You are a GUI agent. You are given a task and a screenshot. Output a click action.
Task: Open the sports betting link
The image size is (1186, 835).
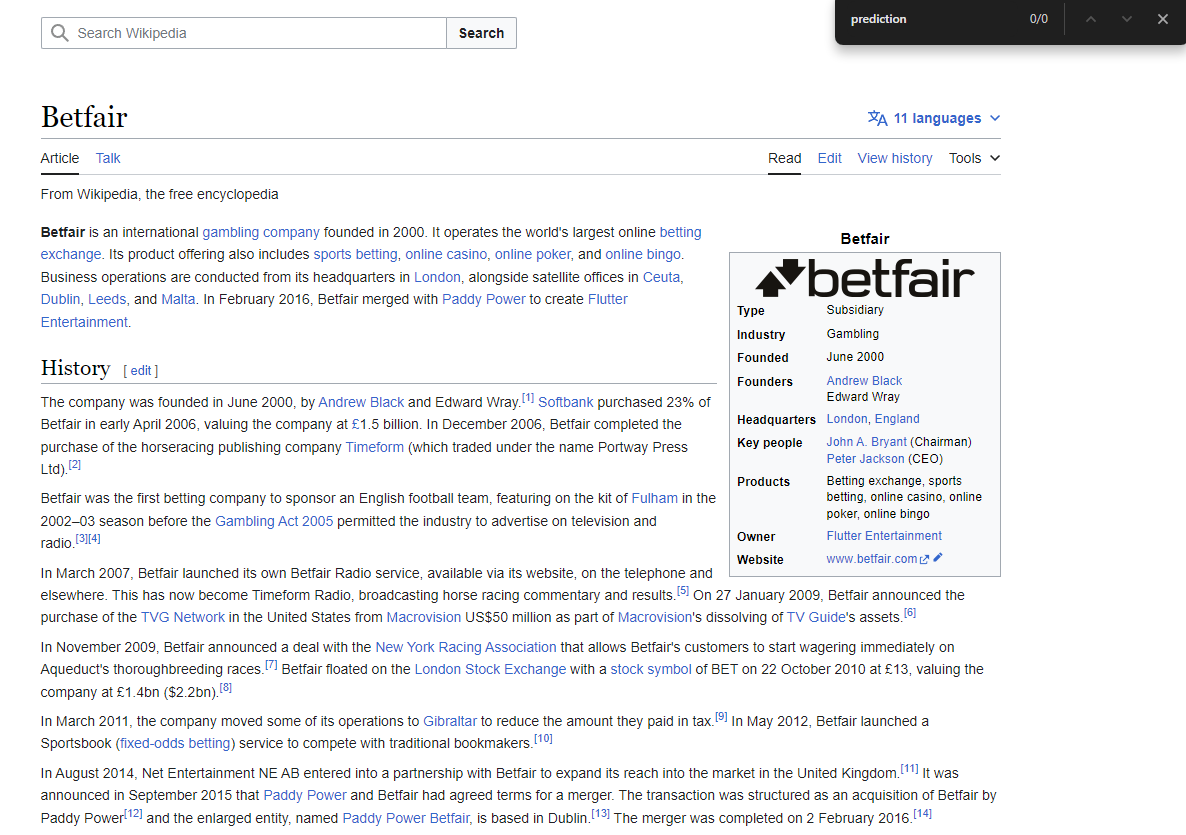click(355, 254)
